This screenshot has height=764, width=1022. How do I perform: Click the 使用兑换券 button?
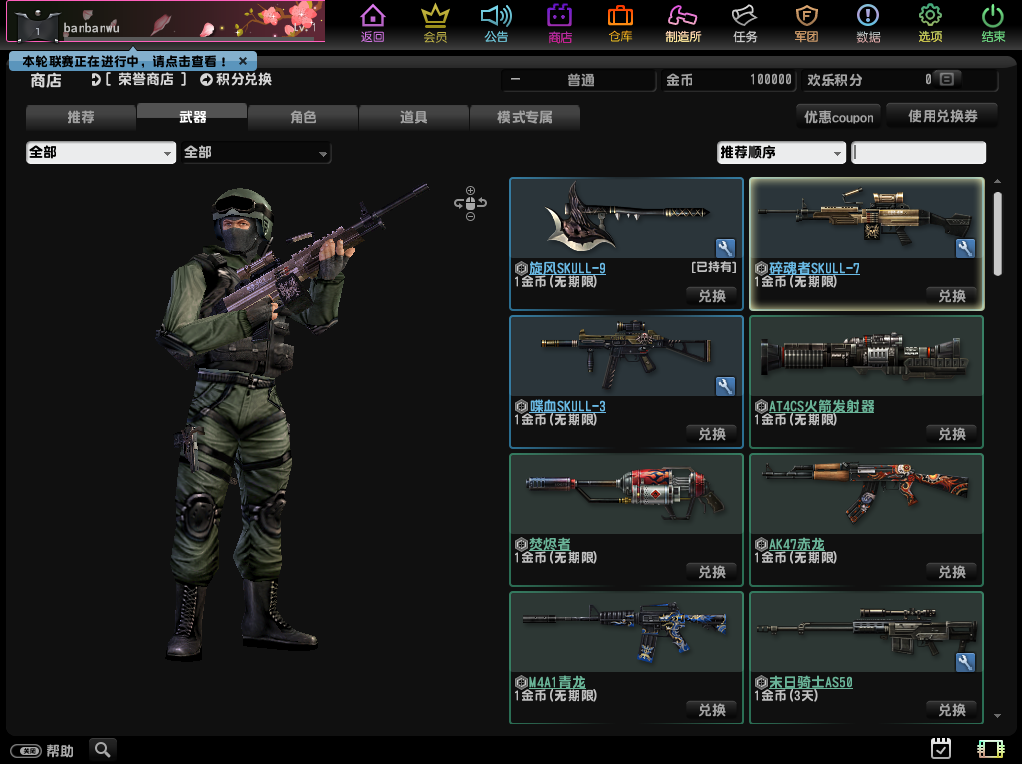point(942,116)
